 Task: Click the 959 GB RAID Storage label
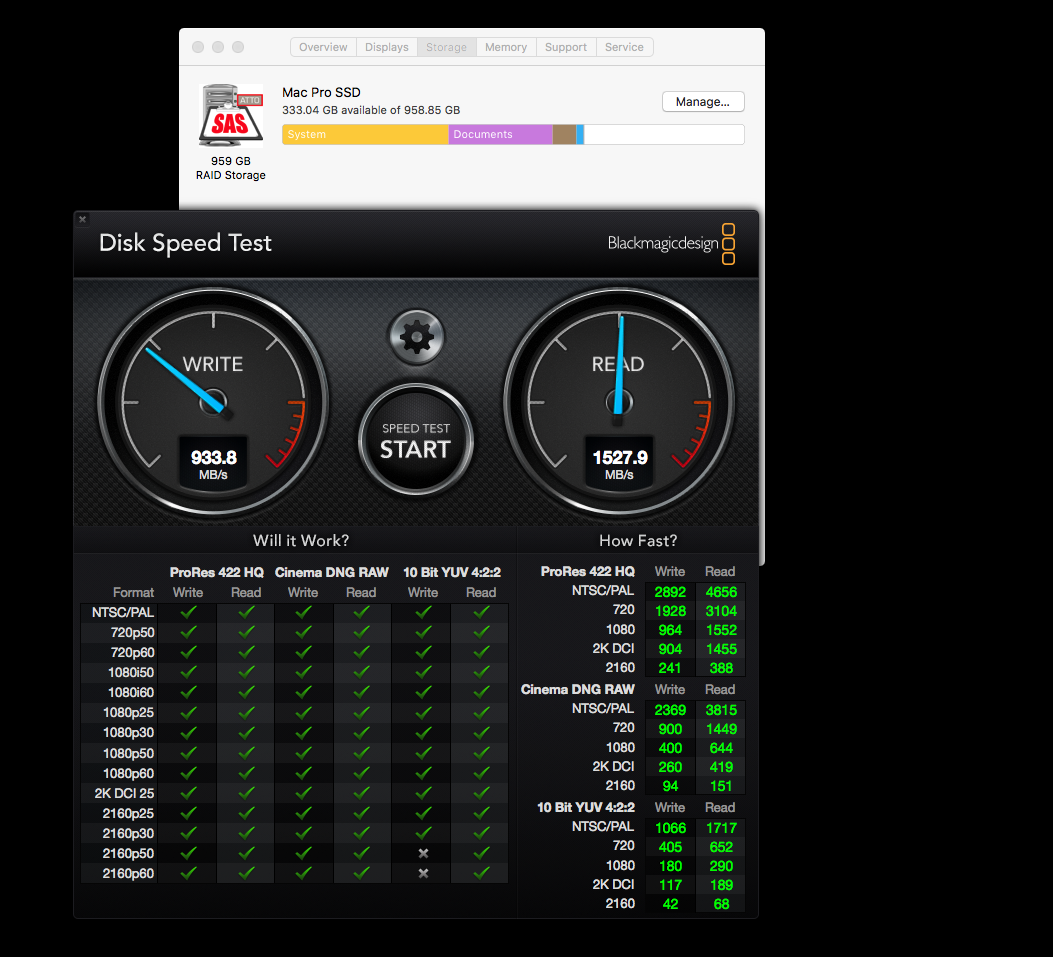click(230, 168)
